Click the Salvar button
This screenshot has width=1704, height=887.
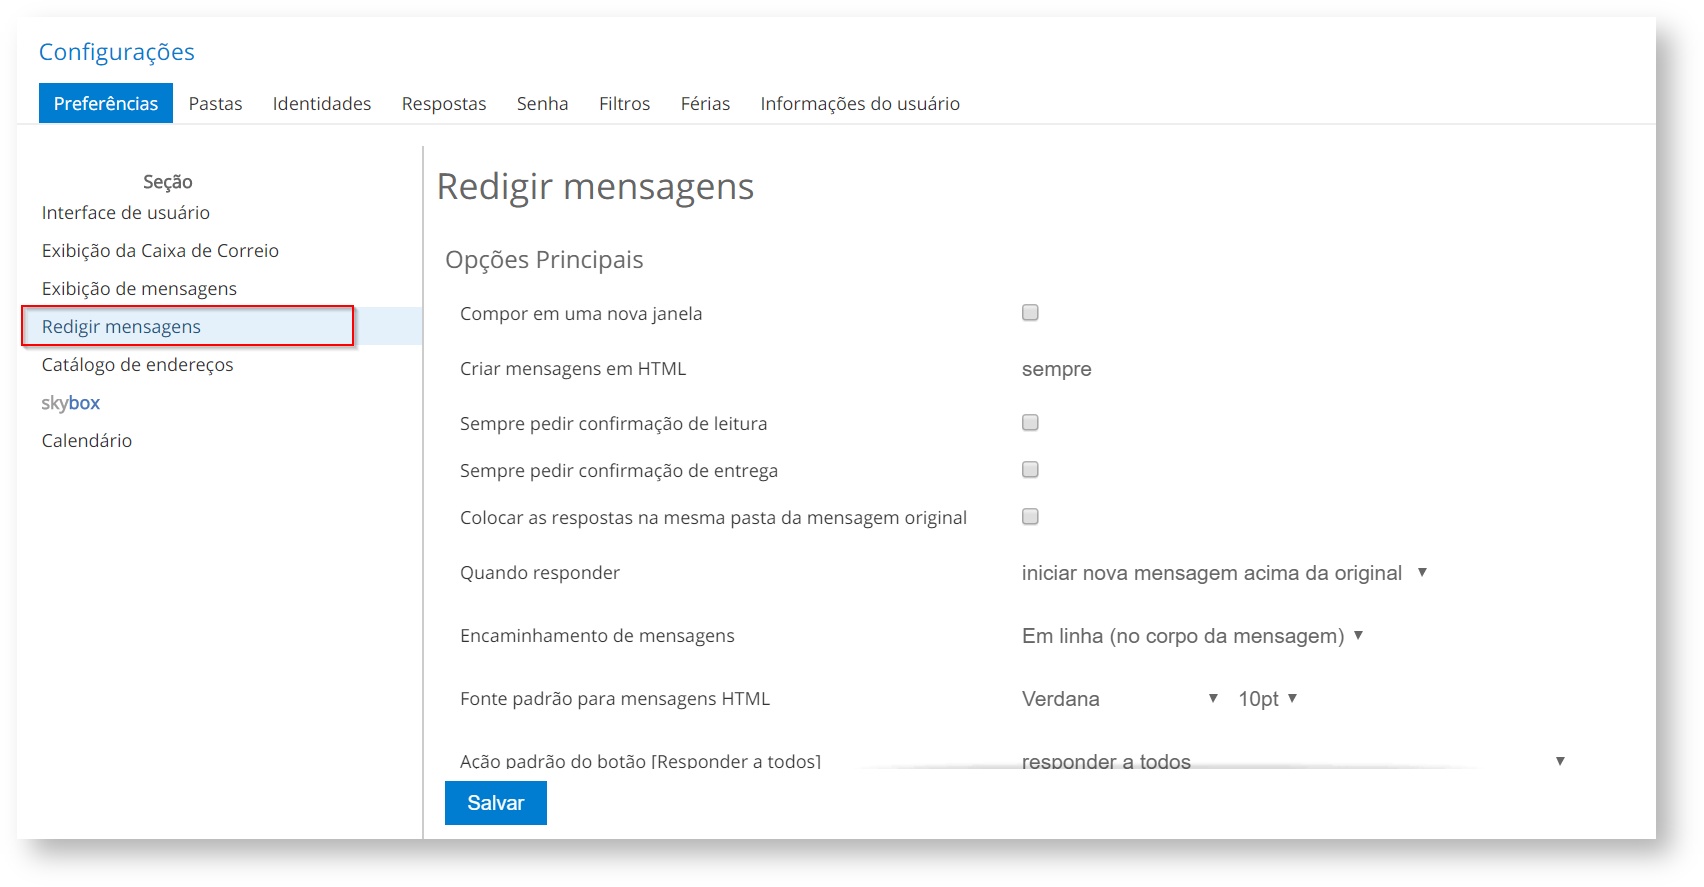tap(495, 803)
